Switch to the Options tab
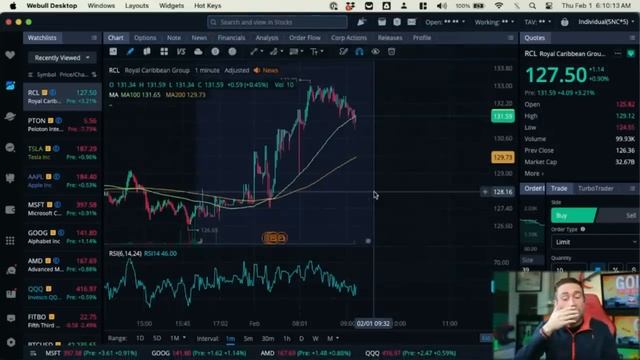The height and width of the screenshot is (360, 640). pos(145,38)
